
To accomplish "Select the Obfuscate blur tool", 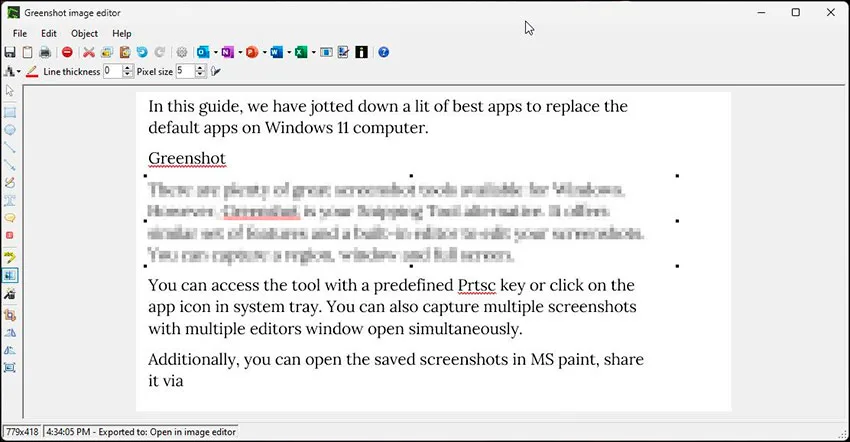I will (10, 276).
